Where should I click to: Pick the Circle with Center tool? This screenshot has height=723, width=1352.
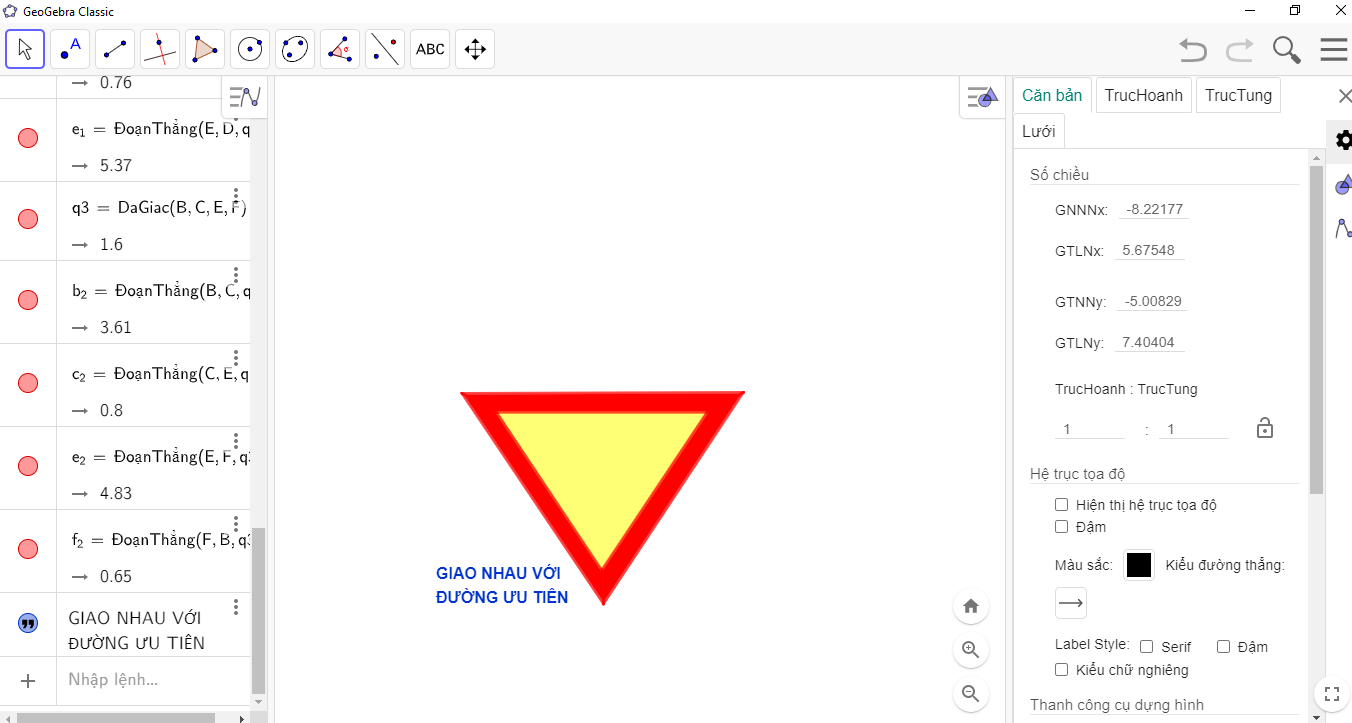[x=250, y=49]
